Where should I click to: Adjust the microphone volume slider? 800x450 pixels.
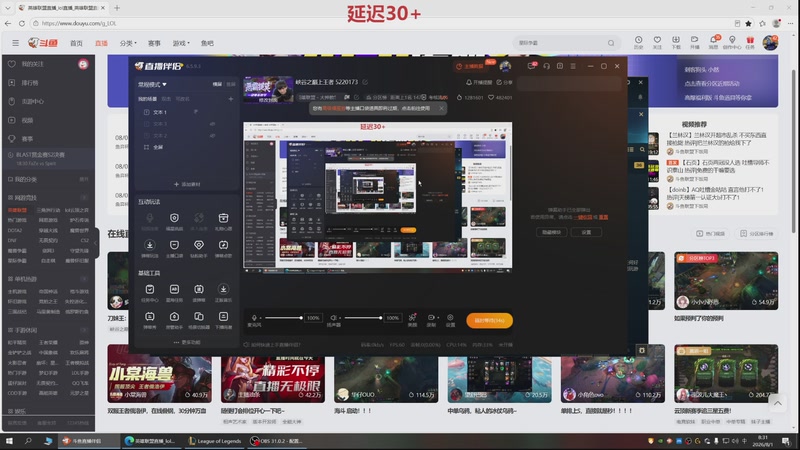[283, 318]
